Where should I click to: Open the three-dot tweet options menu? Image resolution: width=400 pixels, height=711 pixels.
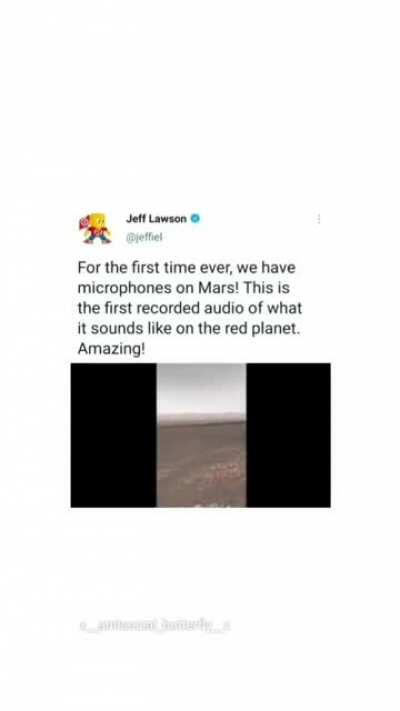tap(319, 219)
